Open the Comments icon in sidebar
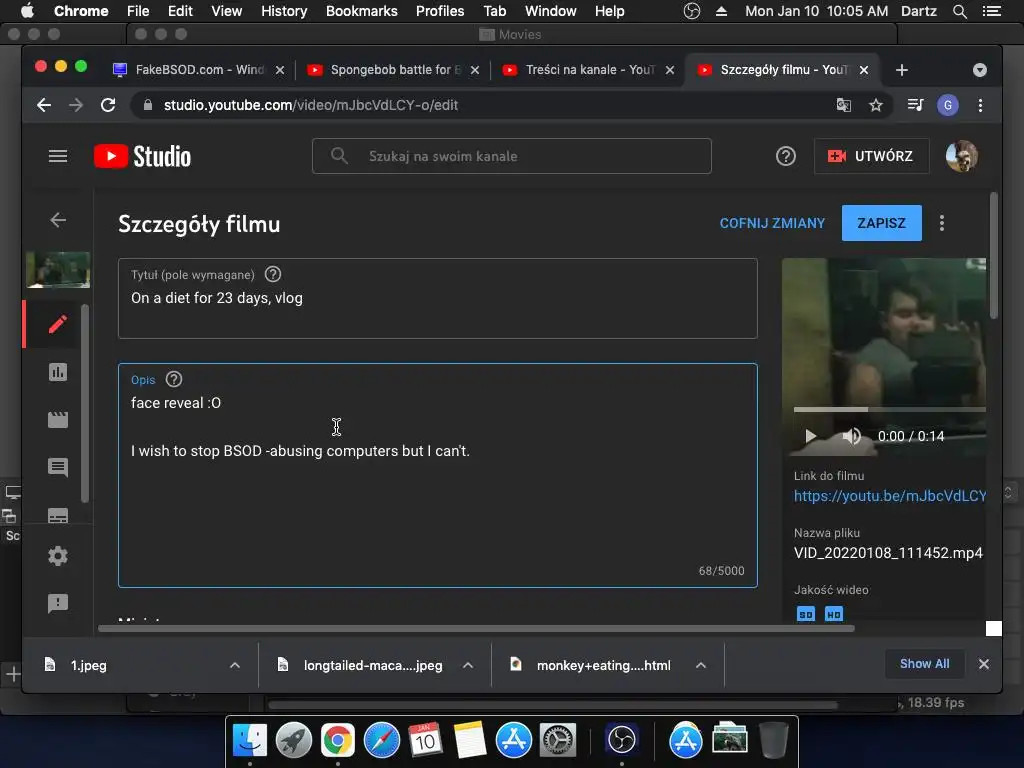Image resolution: width=1024 pixels, height=768 pixels. 57,467
